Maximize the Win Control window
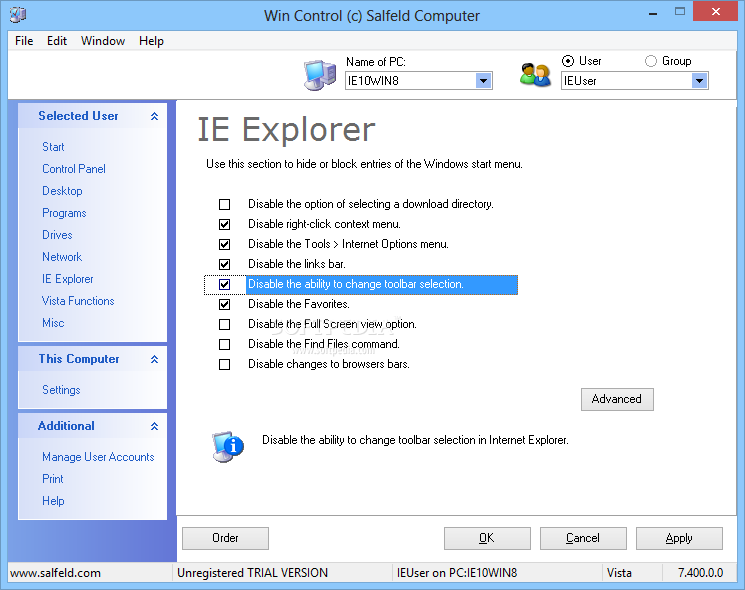Screen dimensions: 745x590 680,12
